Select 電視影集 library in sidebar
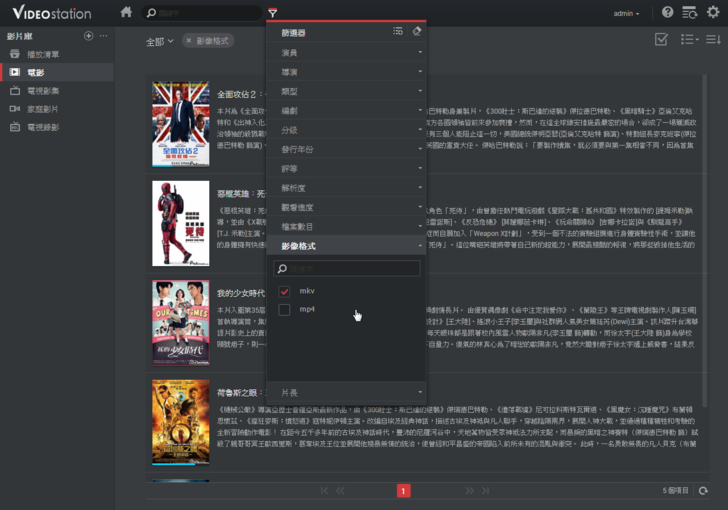 click(57, 91)
